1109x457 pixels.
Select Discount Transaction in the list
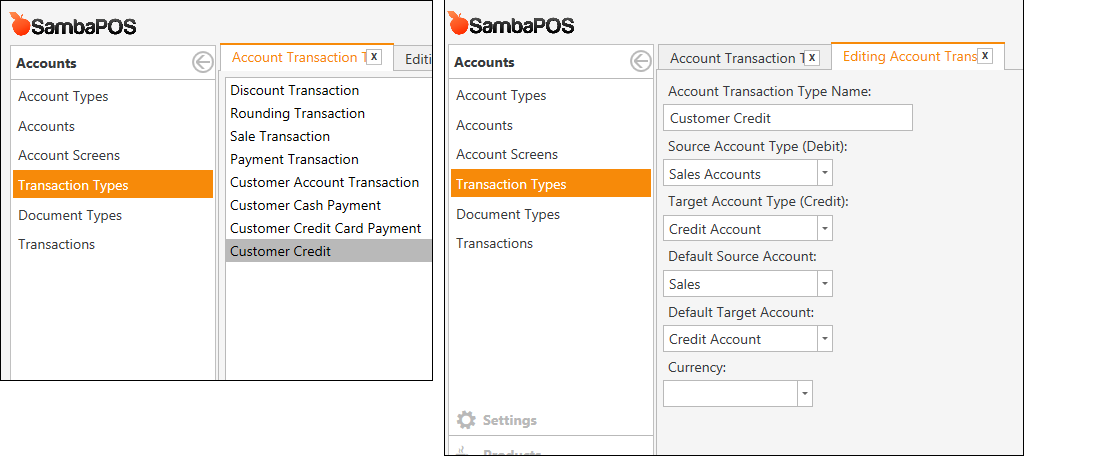294,90
